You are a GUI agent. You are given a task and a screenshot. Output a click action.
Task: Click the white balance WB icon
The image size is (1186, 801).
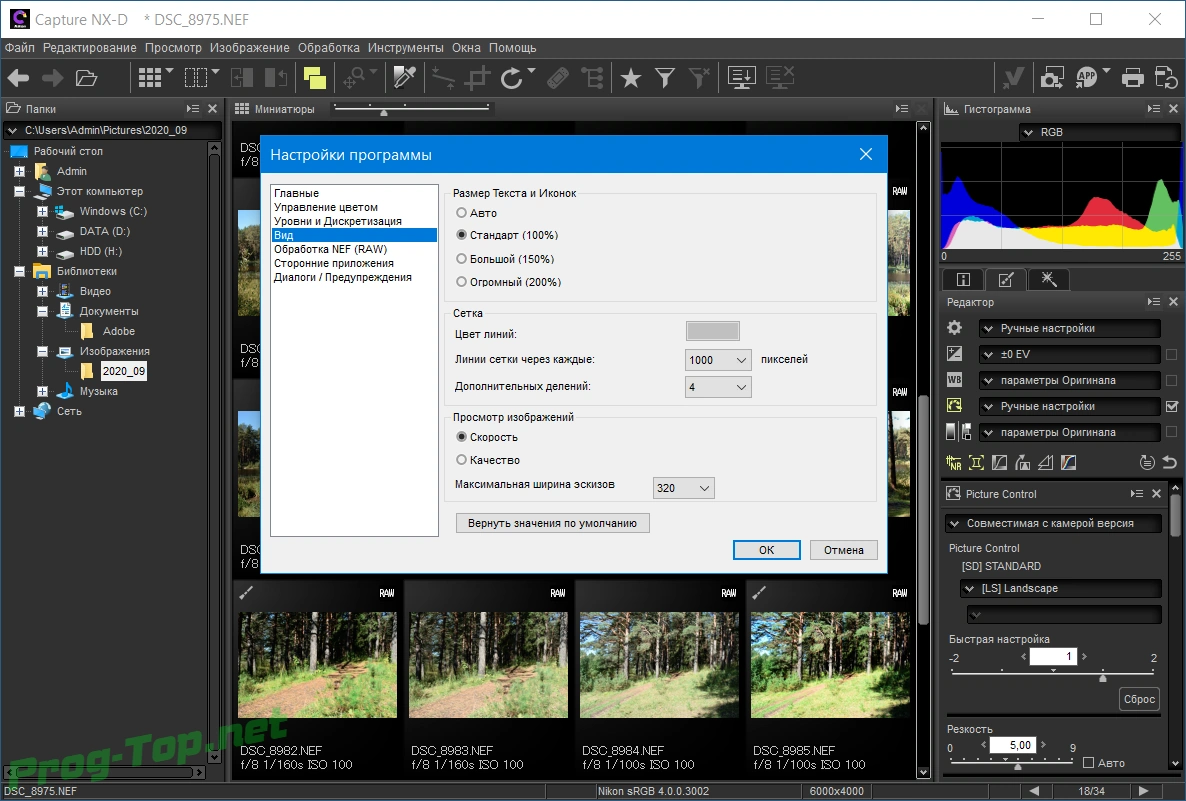[x=955, y=380]
